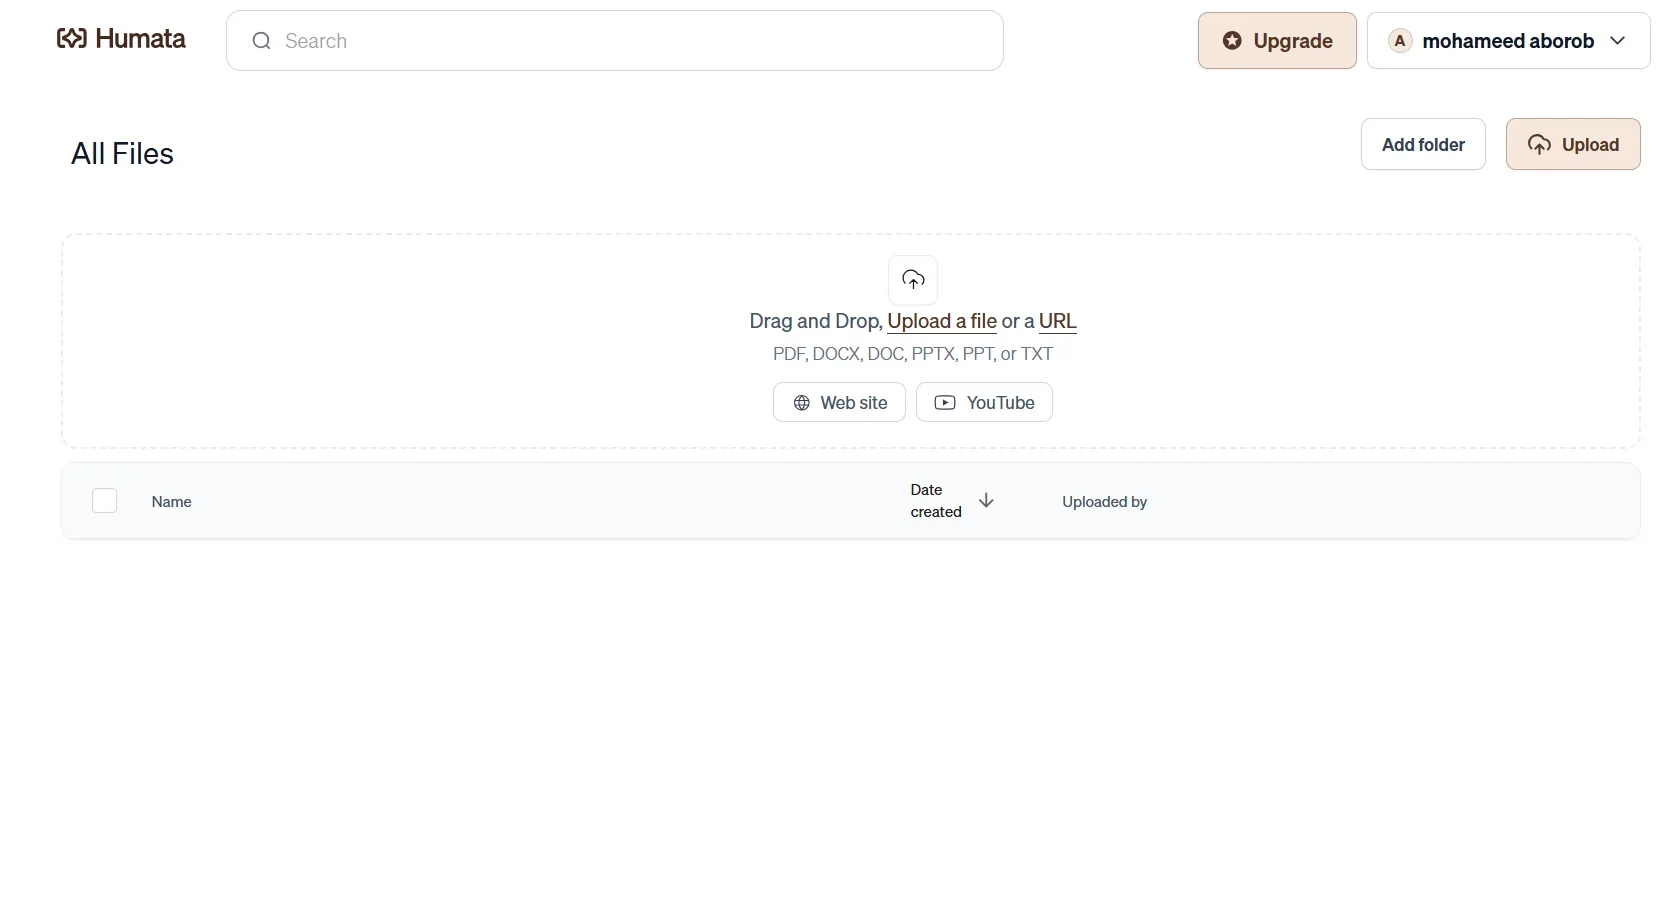
Task: Click the Humata logo icon
Action: click(71, 39)
